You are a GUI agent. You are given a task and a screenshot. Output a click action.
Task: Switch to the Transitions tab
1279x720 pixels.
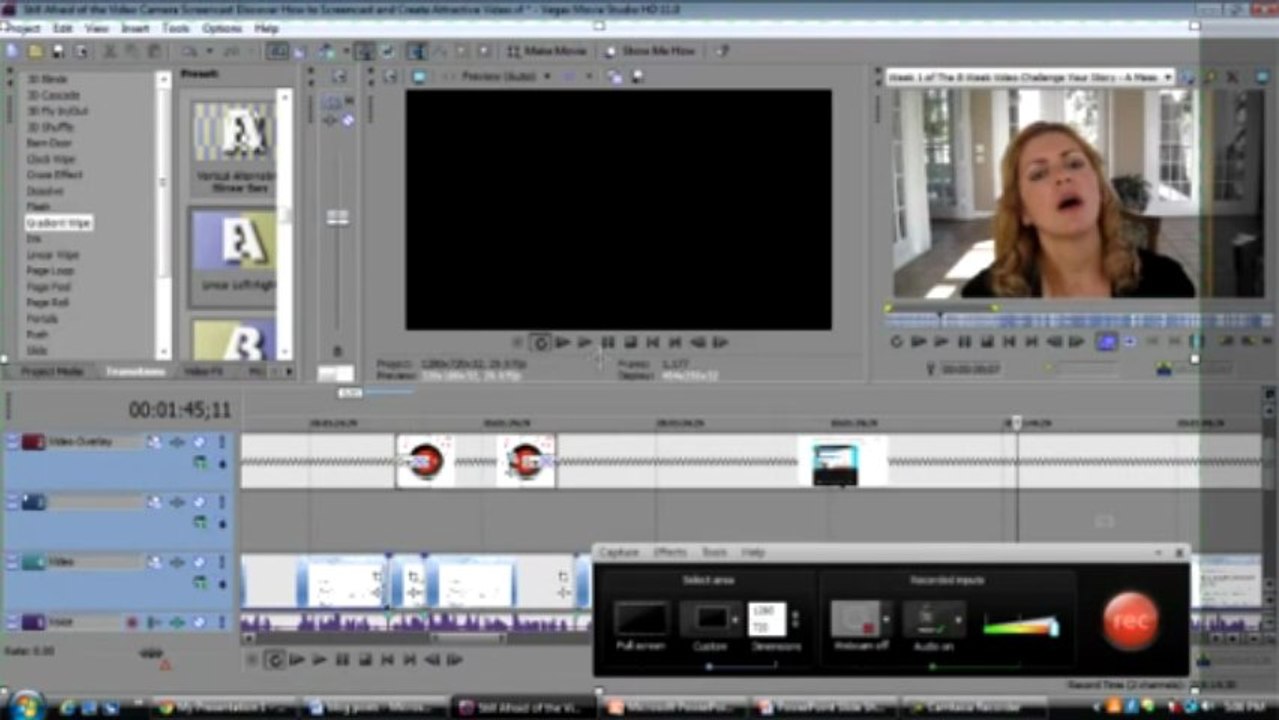click(136, 371)
